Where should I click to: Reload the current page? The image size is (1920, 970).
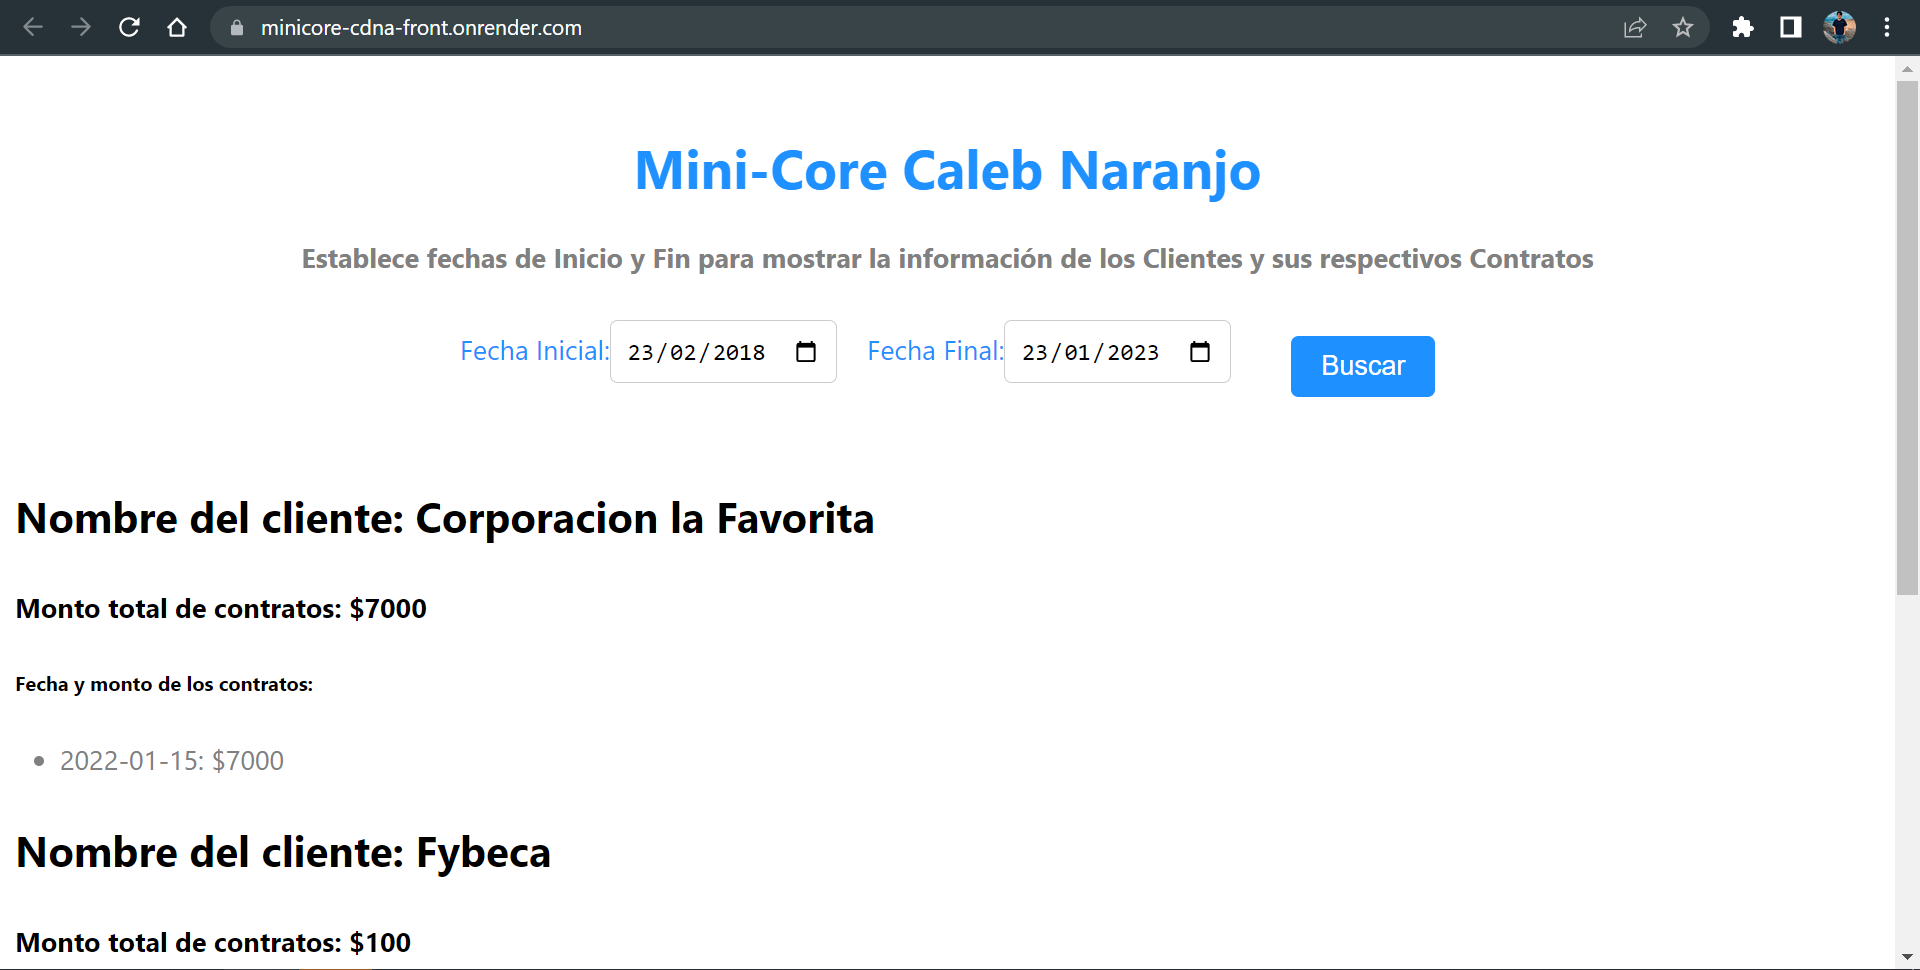point(129,27)
